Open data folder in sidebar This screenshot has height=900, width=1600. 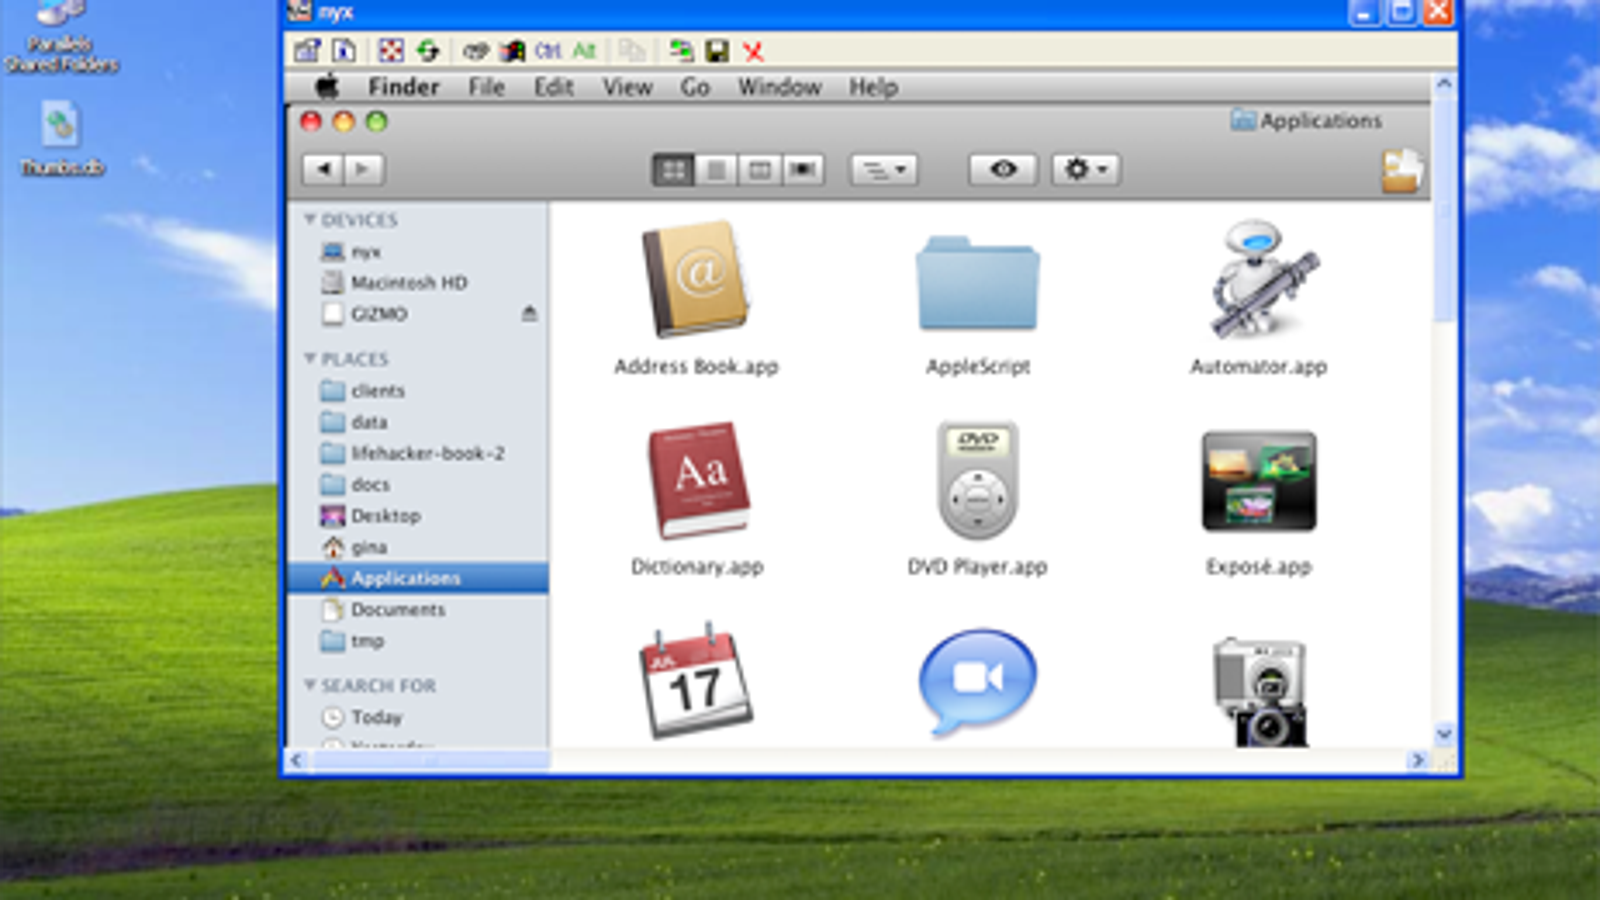[417, 422]
